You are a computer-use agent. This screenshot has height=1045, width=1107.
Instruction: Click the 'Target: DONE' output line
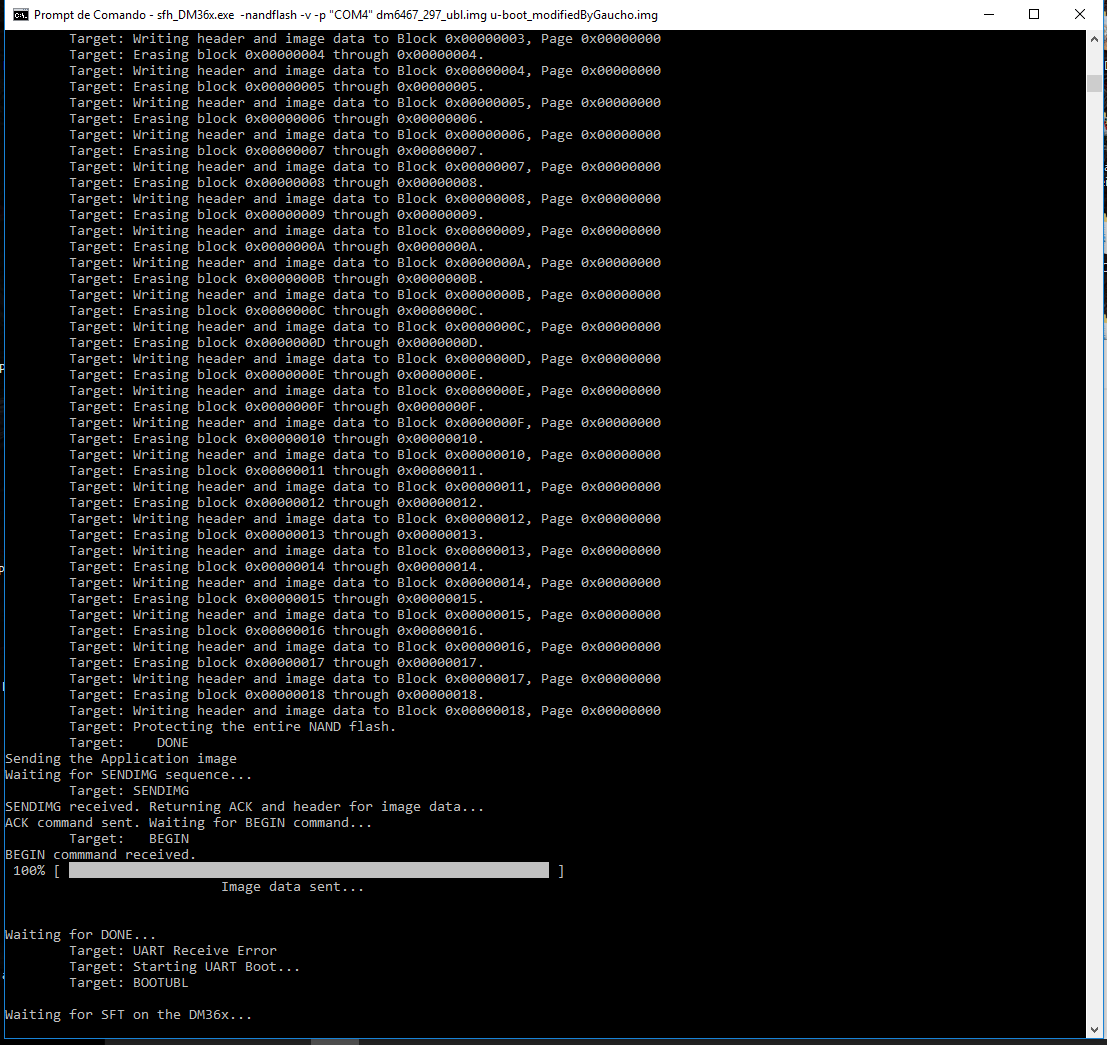[x=128, y=743]
